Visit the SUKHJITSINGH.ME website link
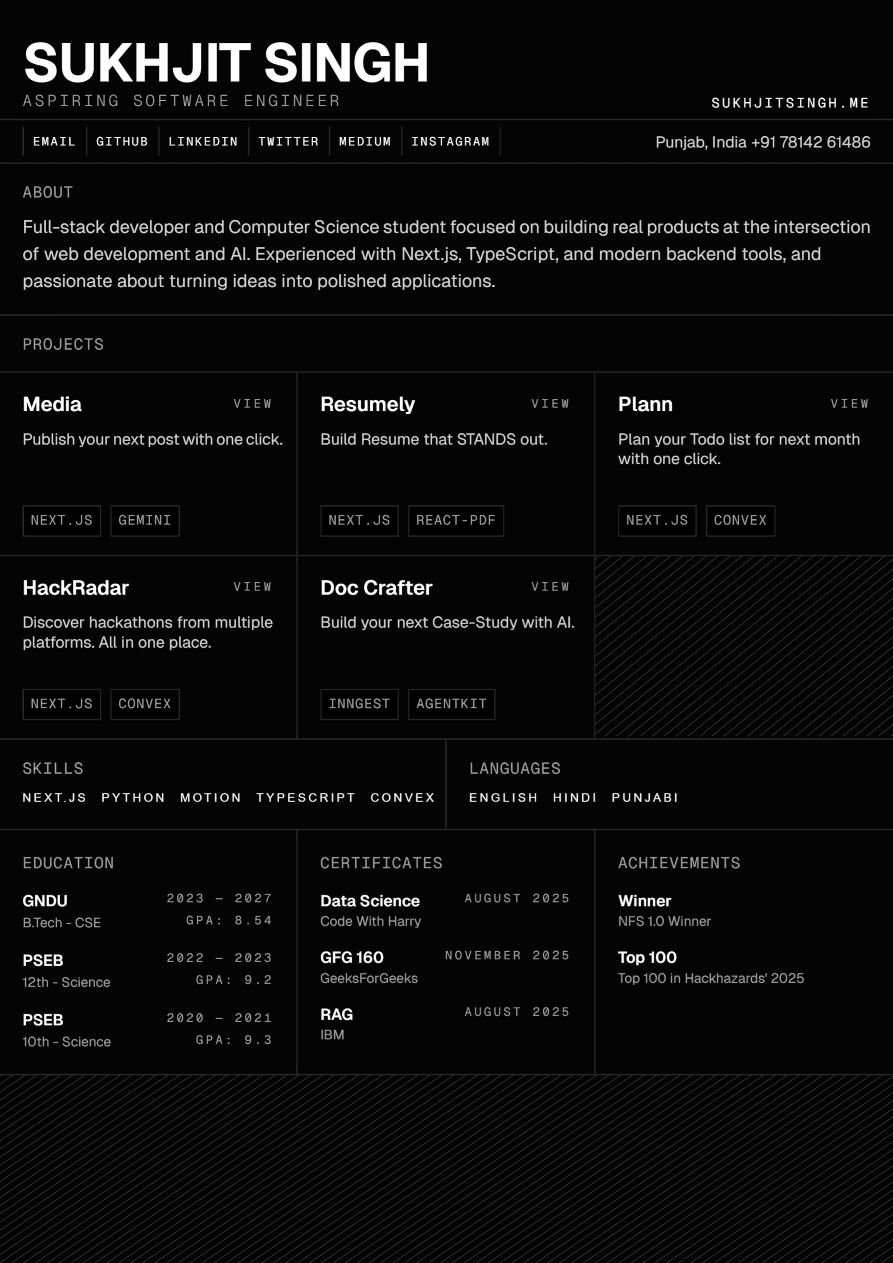The width and height of the screenshot is (893, 1263). (x=790, y=103)
